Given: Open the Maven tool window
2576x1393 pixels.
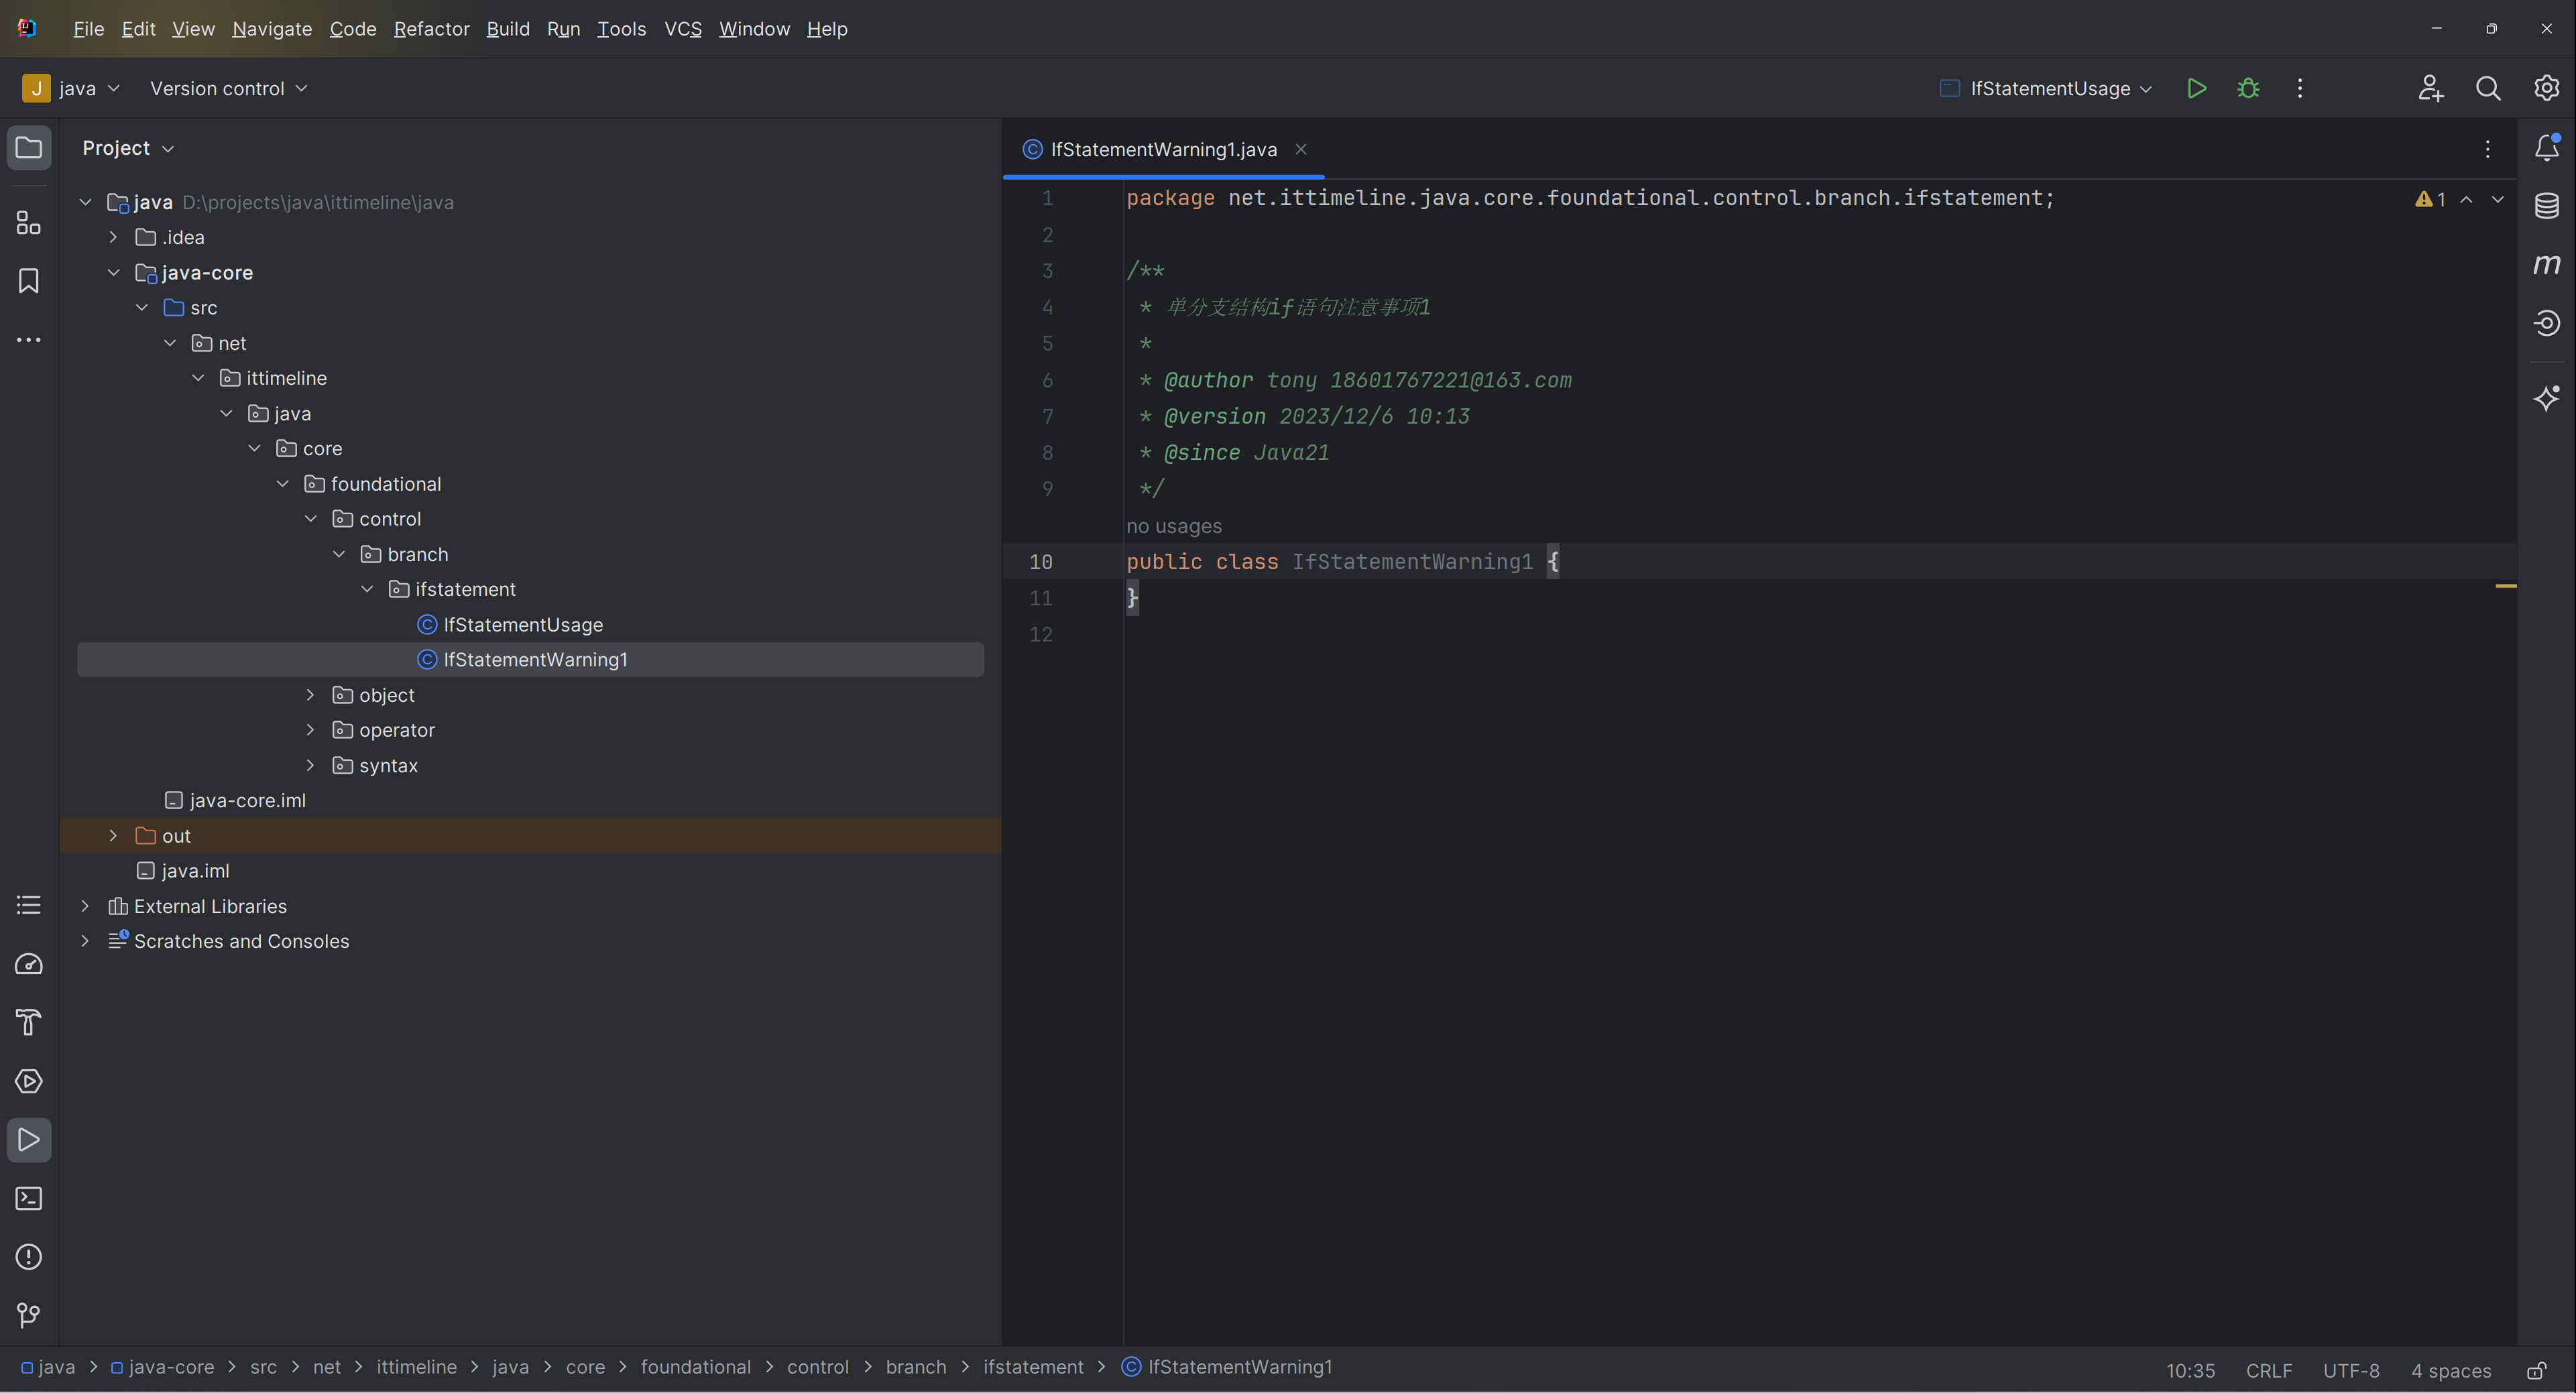Looking at the screenshot, I should tap(2546, 264).
